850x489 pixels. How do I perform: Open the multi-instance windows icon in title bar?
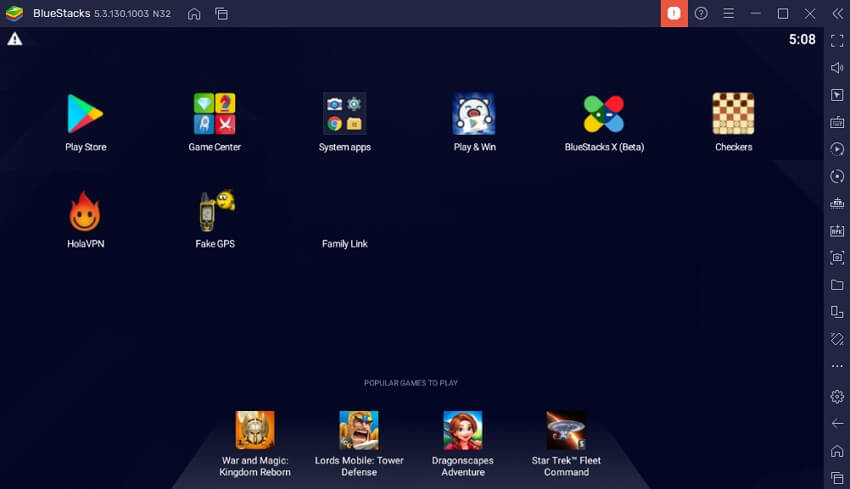(221, 14)
